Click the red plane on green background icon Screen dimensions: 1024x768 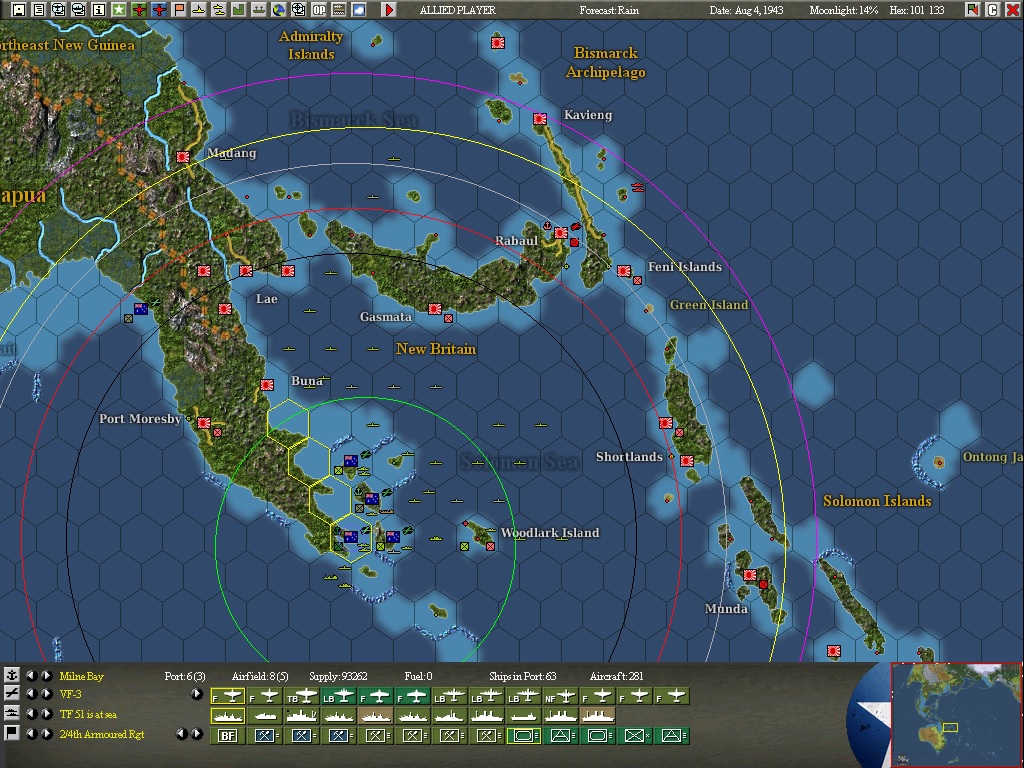(x=139, y=10)
